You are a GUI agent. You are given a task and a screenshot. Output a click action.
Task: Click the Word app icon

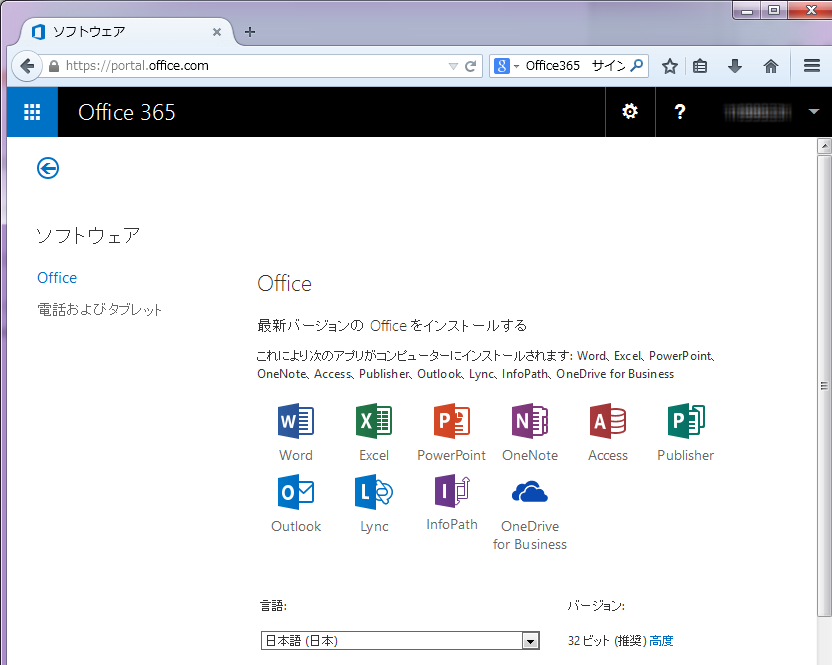[x=296, y=421]
